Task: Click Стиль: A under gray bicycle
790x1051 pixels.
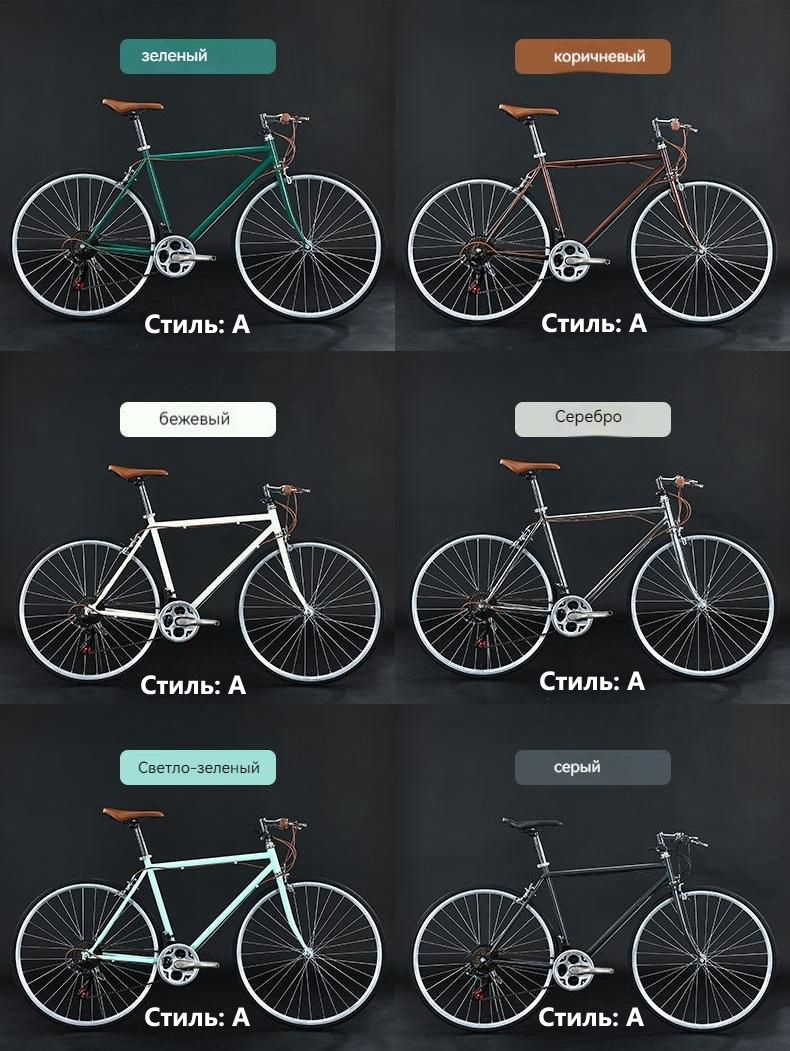Action: (591, 1017)
